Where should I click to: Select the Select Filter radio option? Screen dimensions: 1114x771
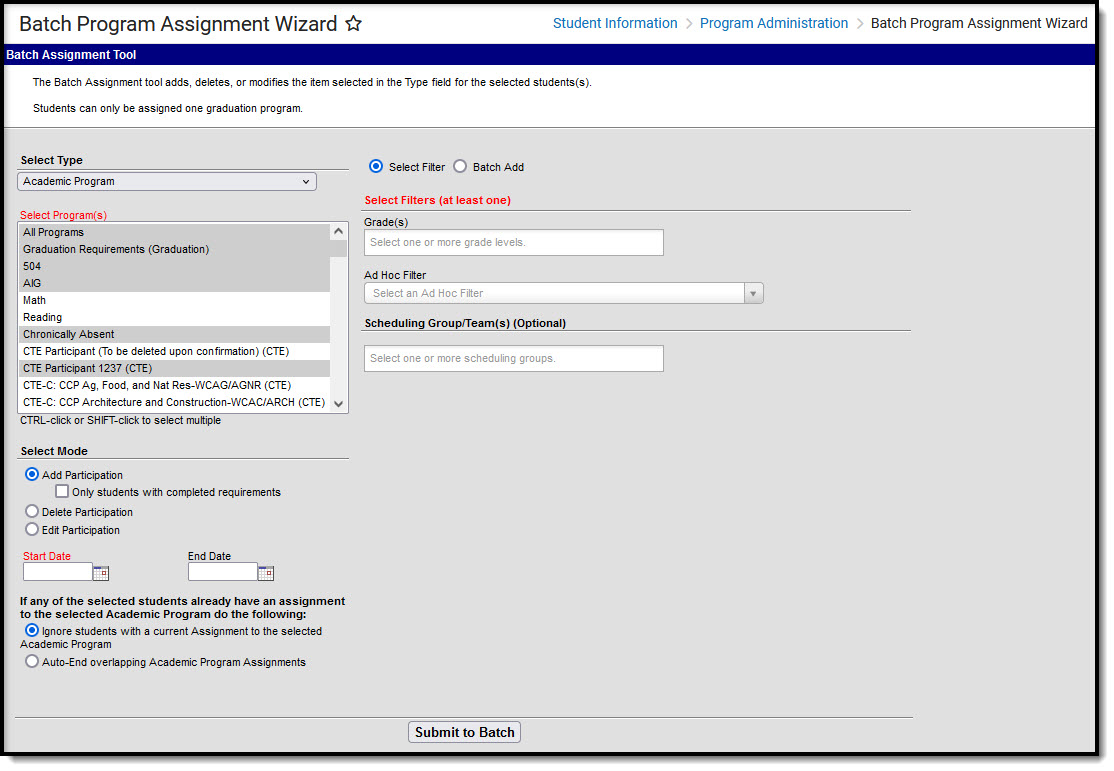[x=376, y=166]
